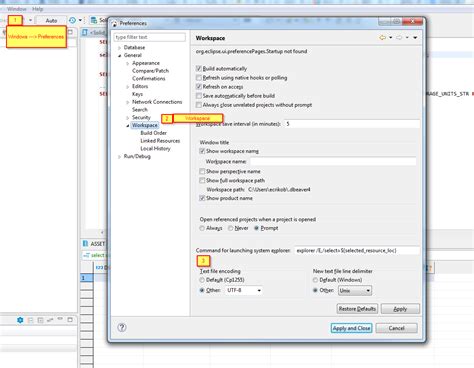Click the Auto commit mode button in toolbar

click(51, 20)
